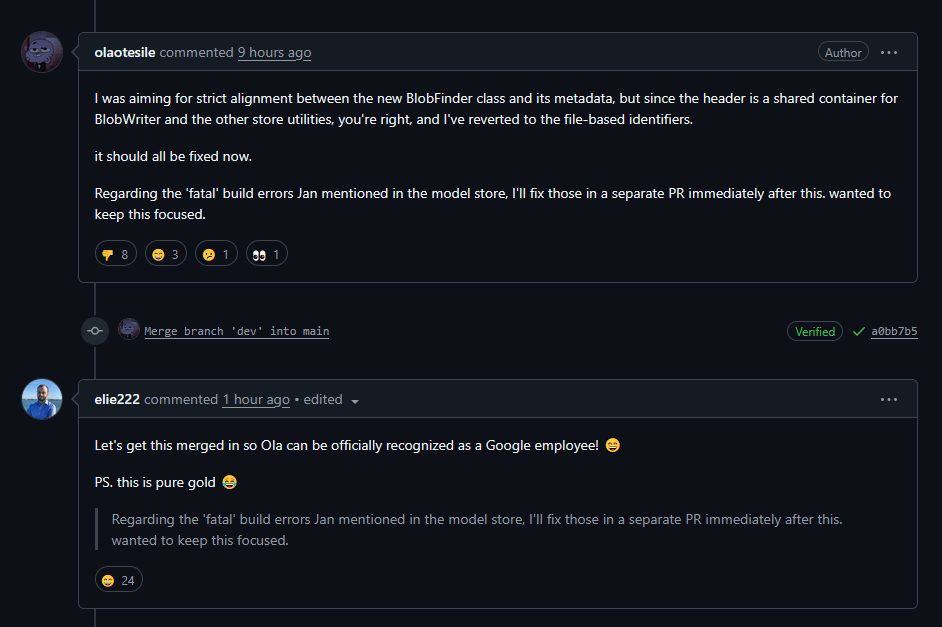Open options menu on olaotesile's comment
This screenshot has height=627, width=942.
[x=889, y=52]
